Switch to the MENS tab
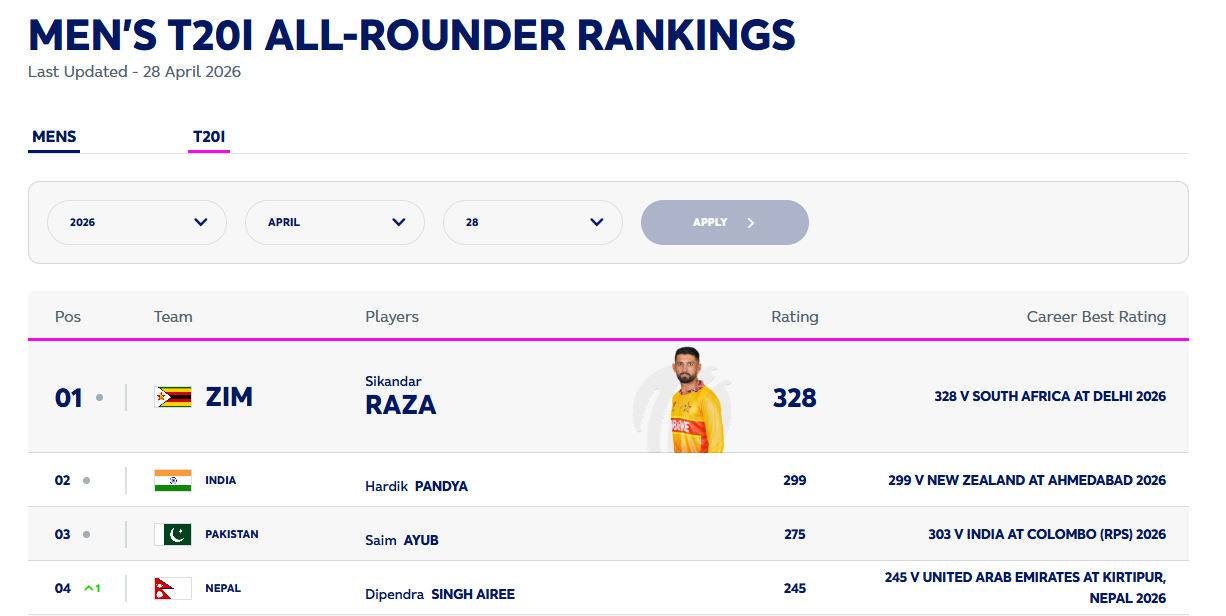The height and width of the screenshot is (616, 1226). [54, 137]
